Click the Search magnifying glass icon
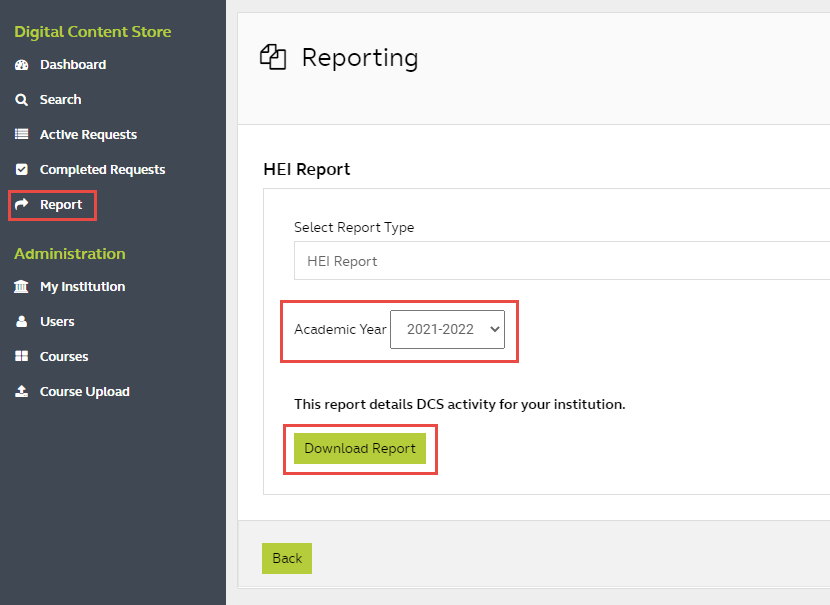Viewport: 830px width, 605px height. coord(21,100)
